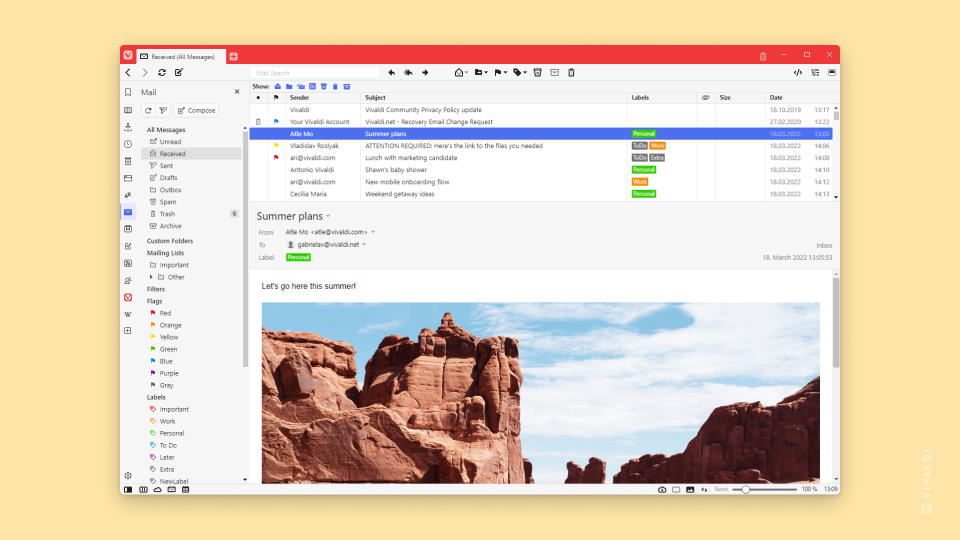Toggle raw message source view icon
Screen dimensions: 960x540
pos(798,73)
